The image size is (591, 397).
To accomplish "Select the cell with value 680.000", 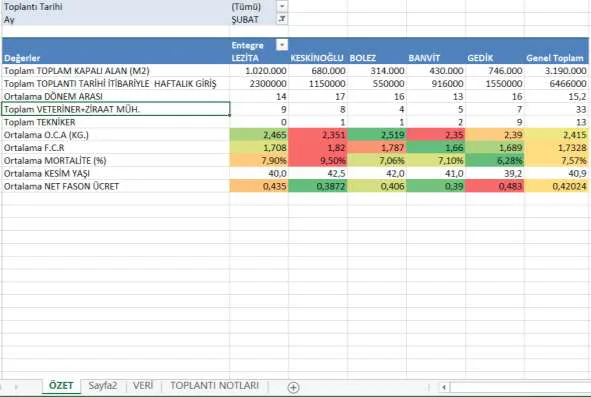I will pos(318,71).
